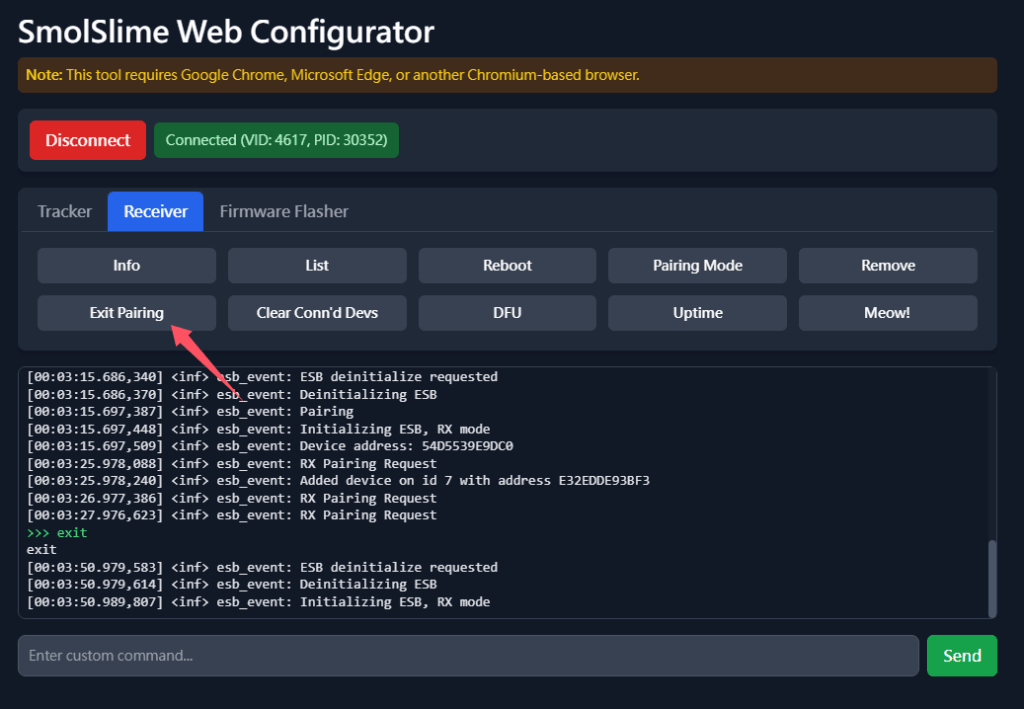Switch to the Tracker tab
The width and height of the screenshot is (1024, 709).
pyautogui.click(x=65, y=211)
